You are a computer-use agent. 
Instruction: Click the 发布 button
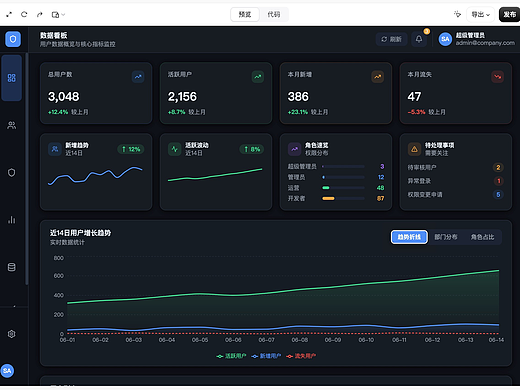[x=509, y=14]
